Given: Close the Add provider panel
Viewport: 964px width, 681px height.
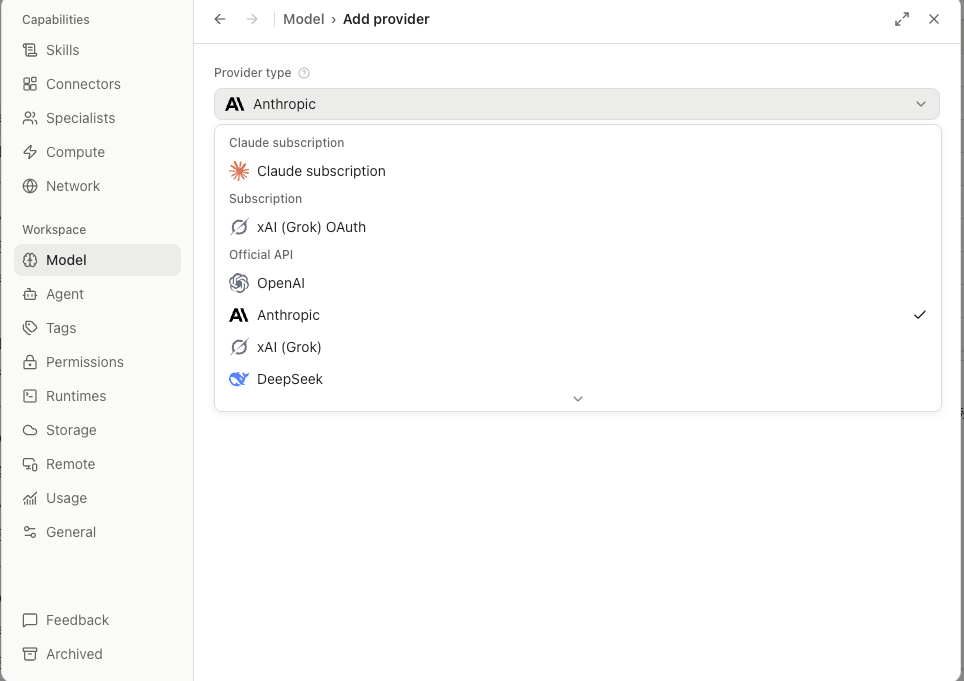Looking at the screenshot, I should click(934, 19).
